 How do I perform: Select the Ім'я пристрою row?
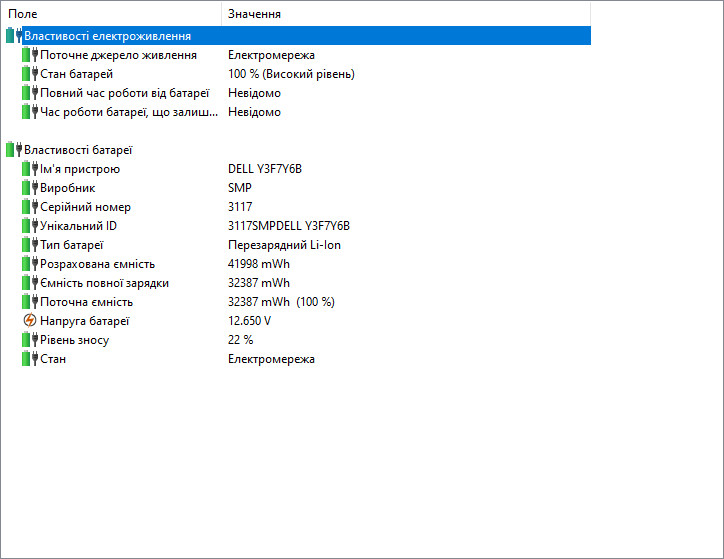click(x=80, y=169)
